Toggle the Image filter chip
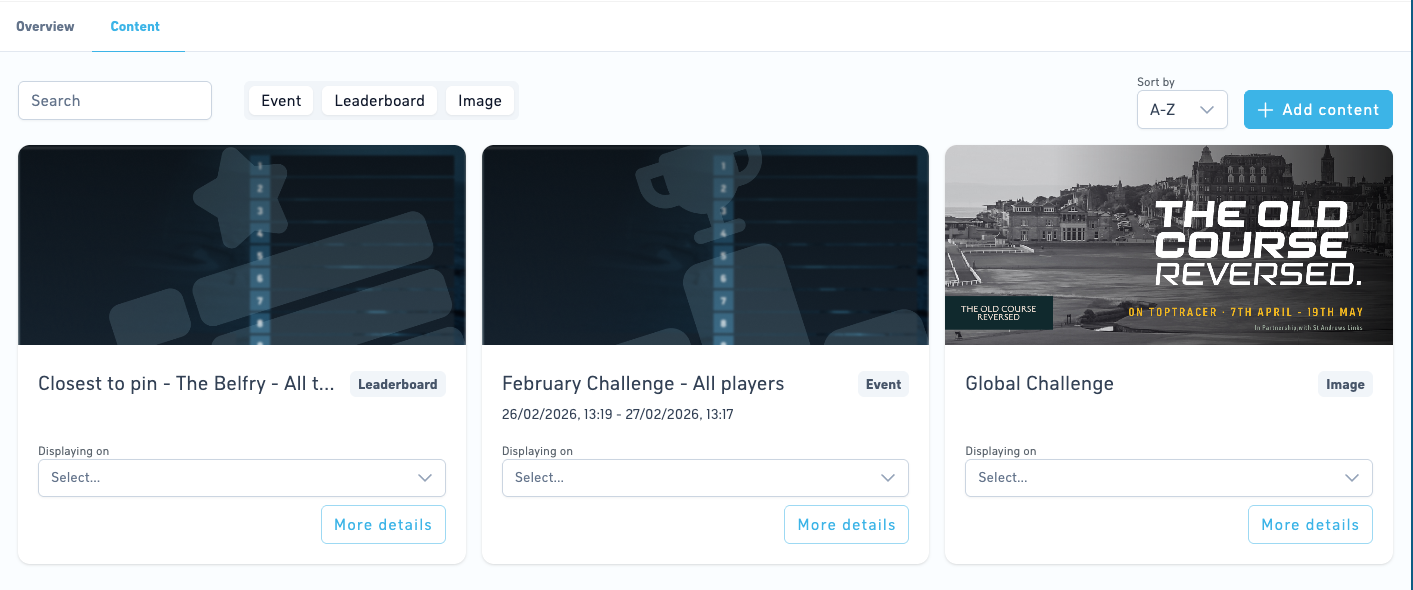 [x=480, y=100]
